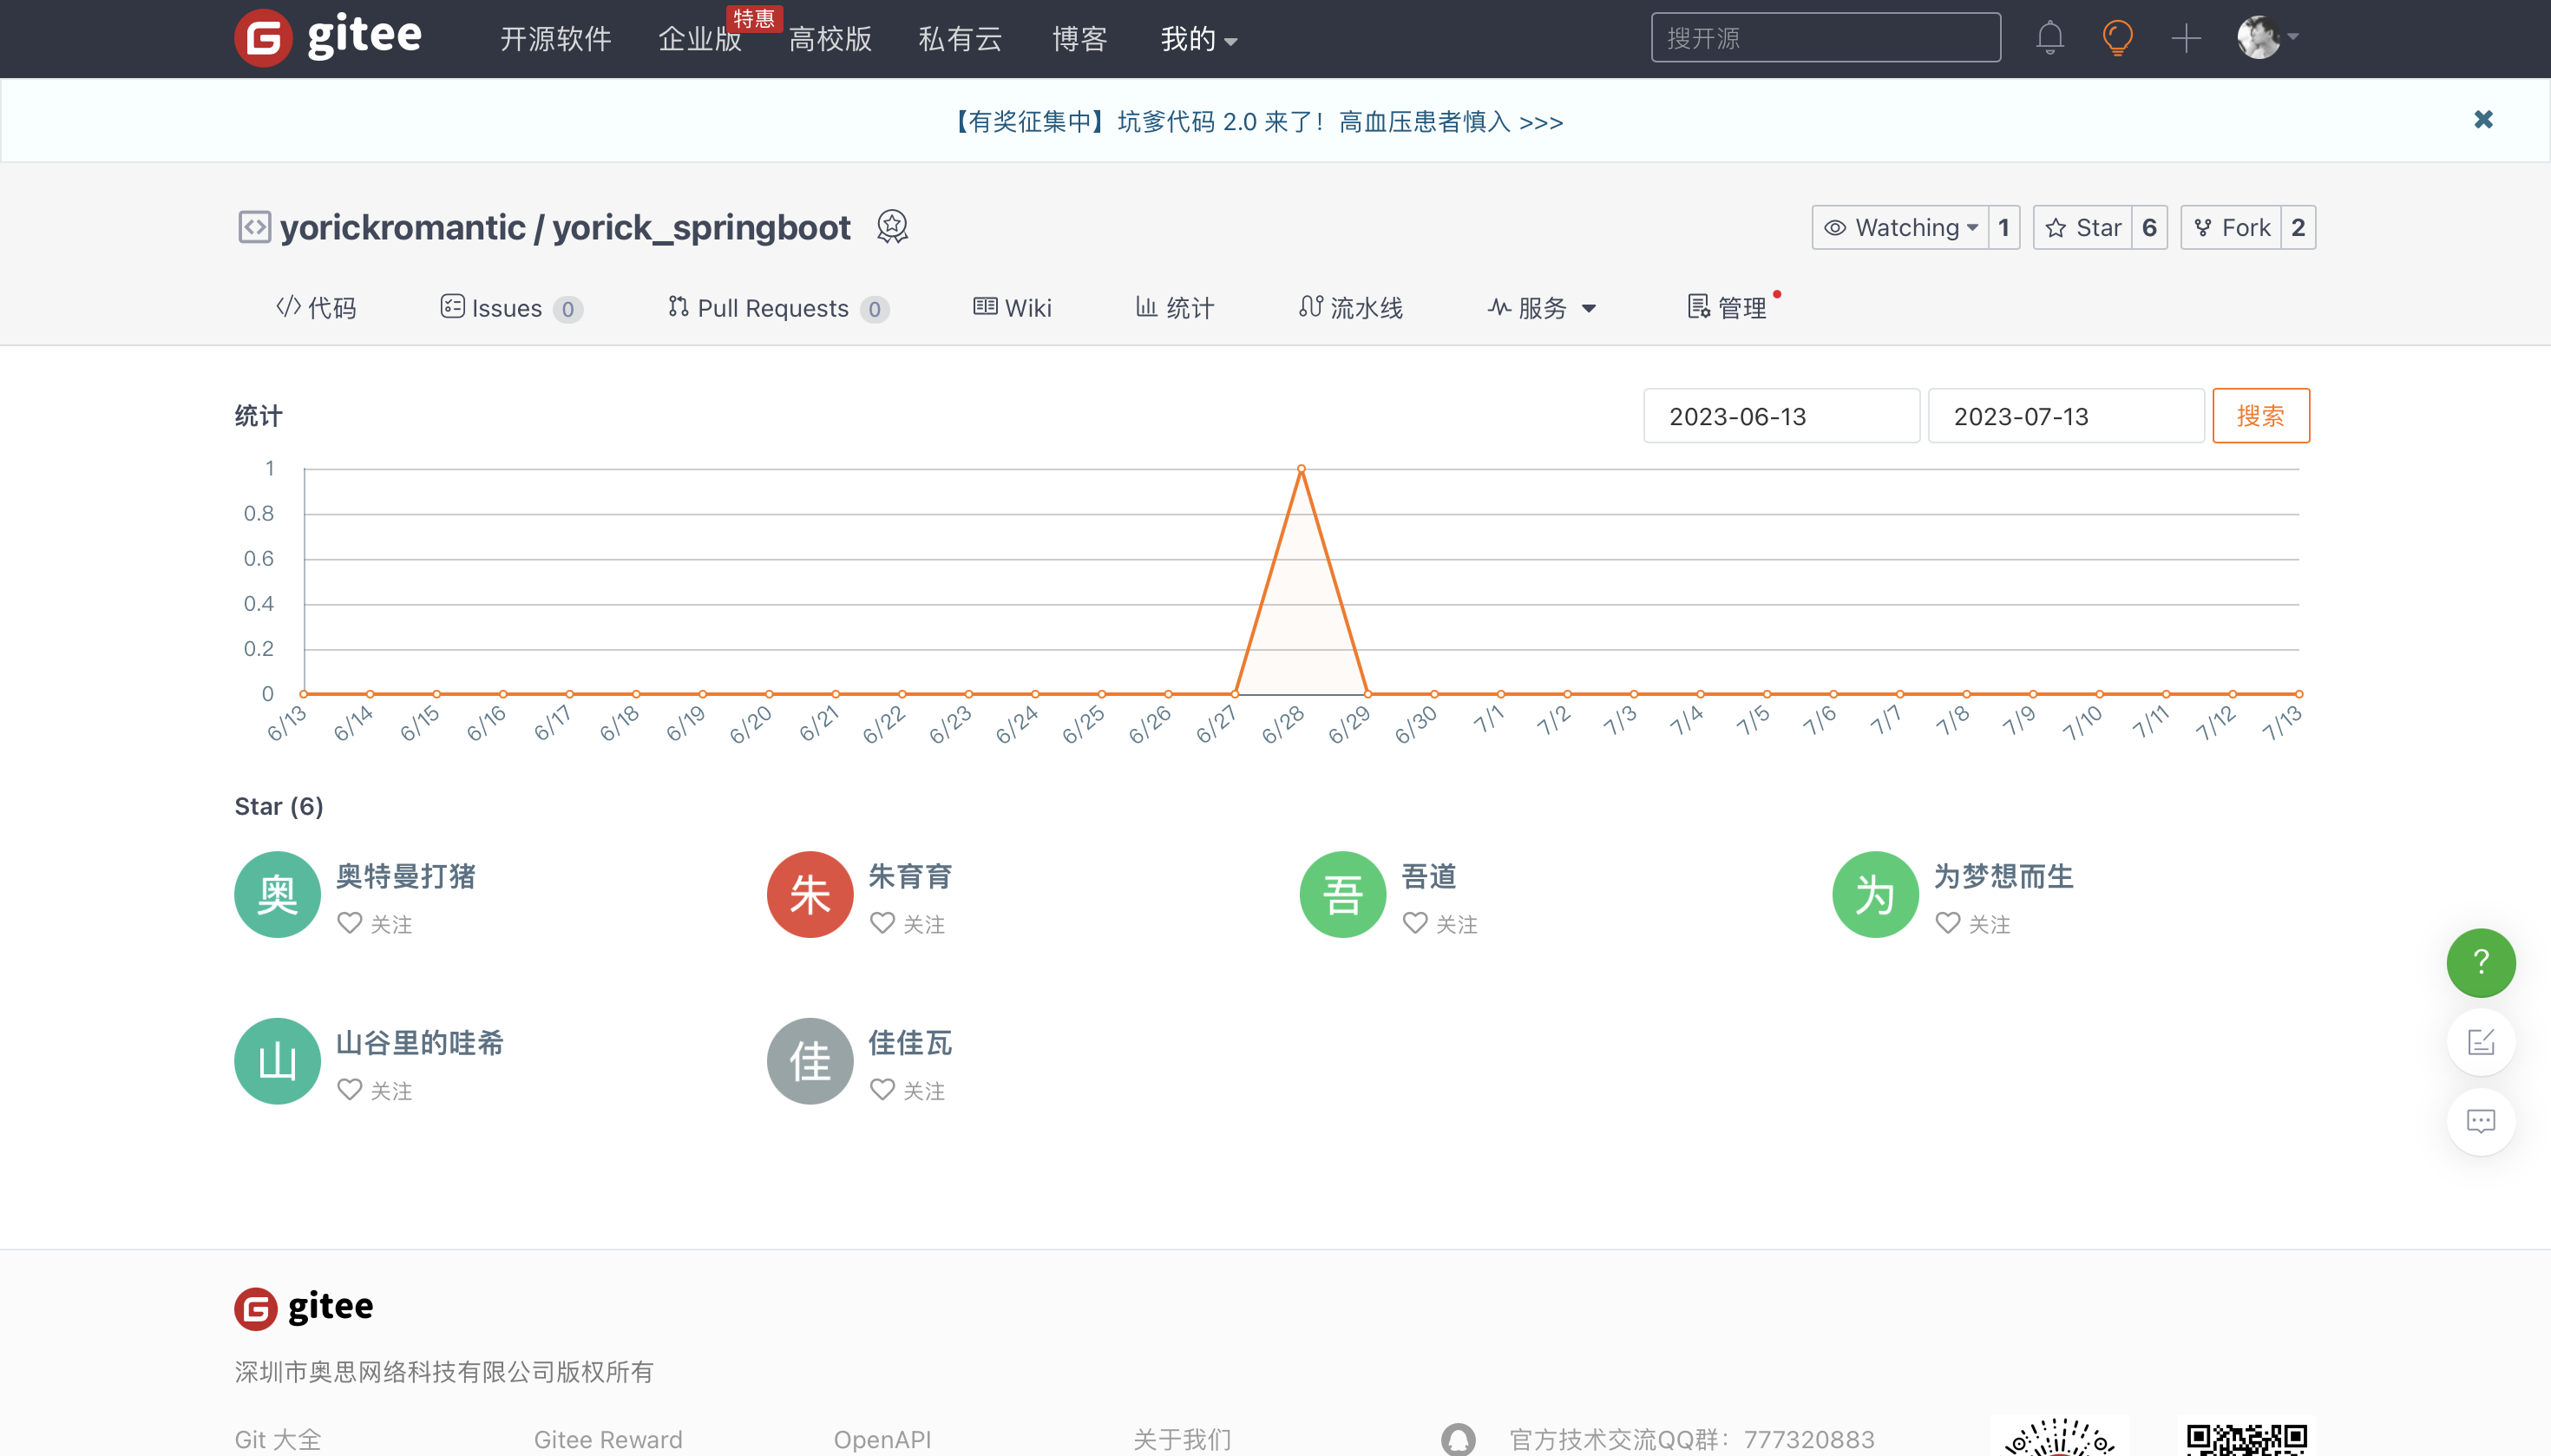Open 企业版 in top navigation
The height and width of the screenshot is (1456, 2551).
(x=700, y=39)
